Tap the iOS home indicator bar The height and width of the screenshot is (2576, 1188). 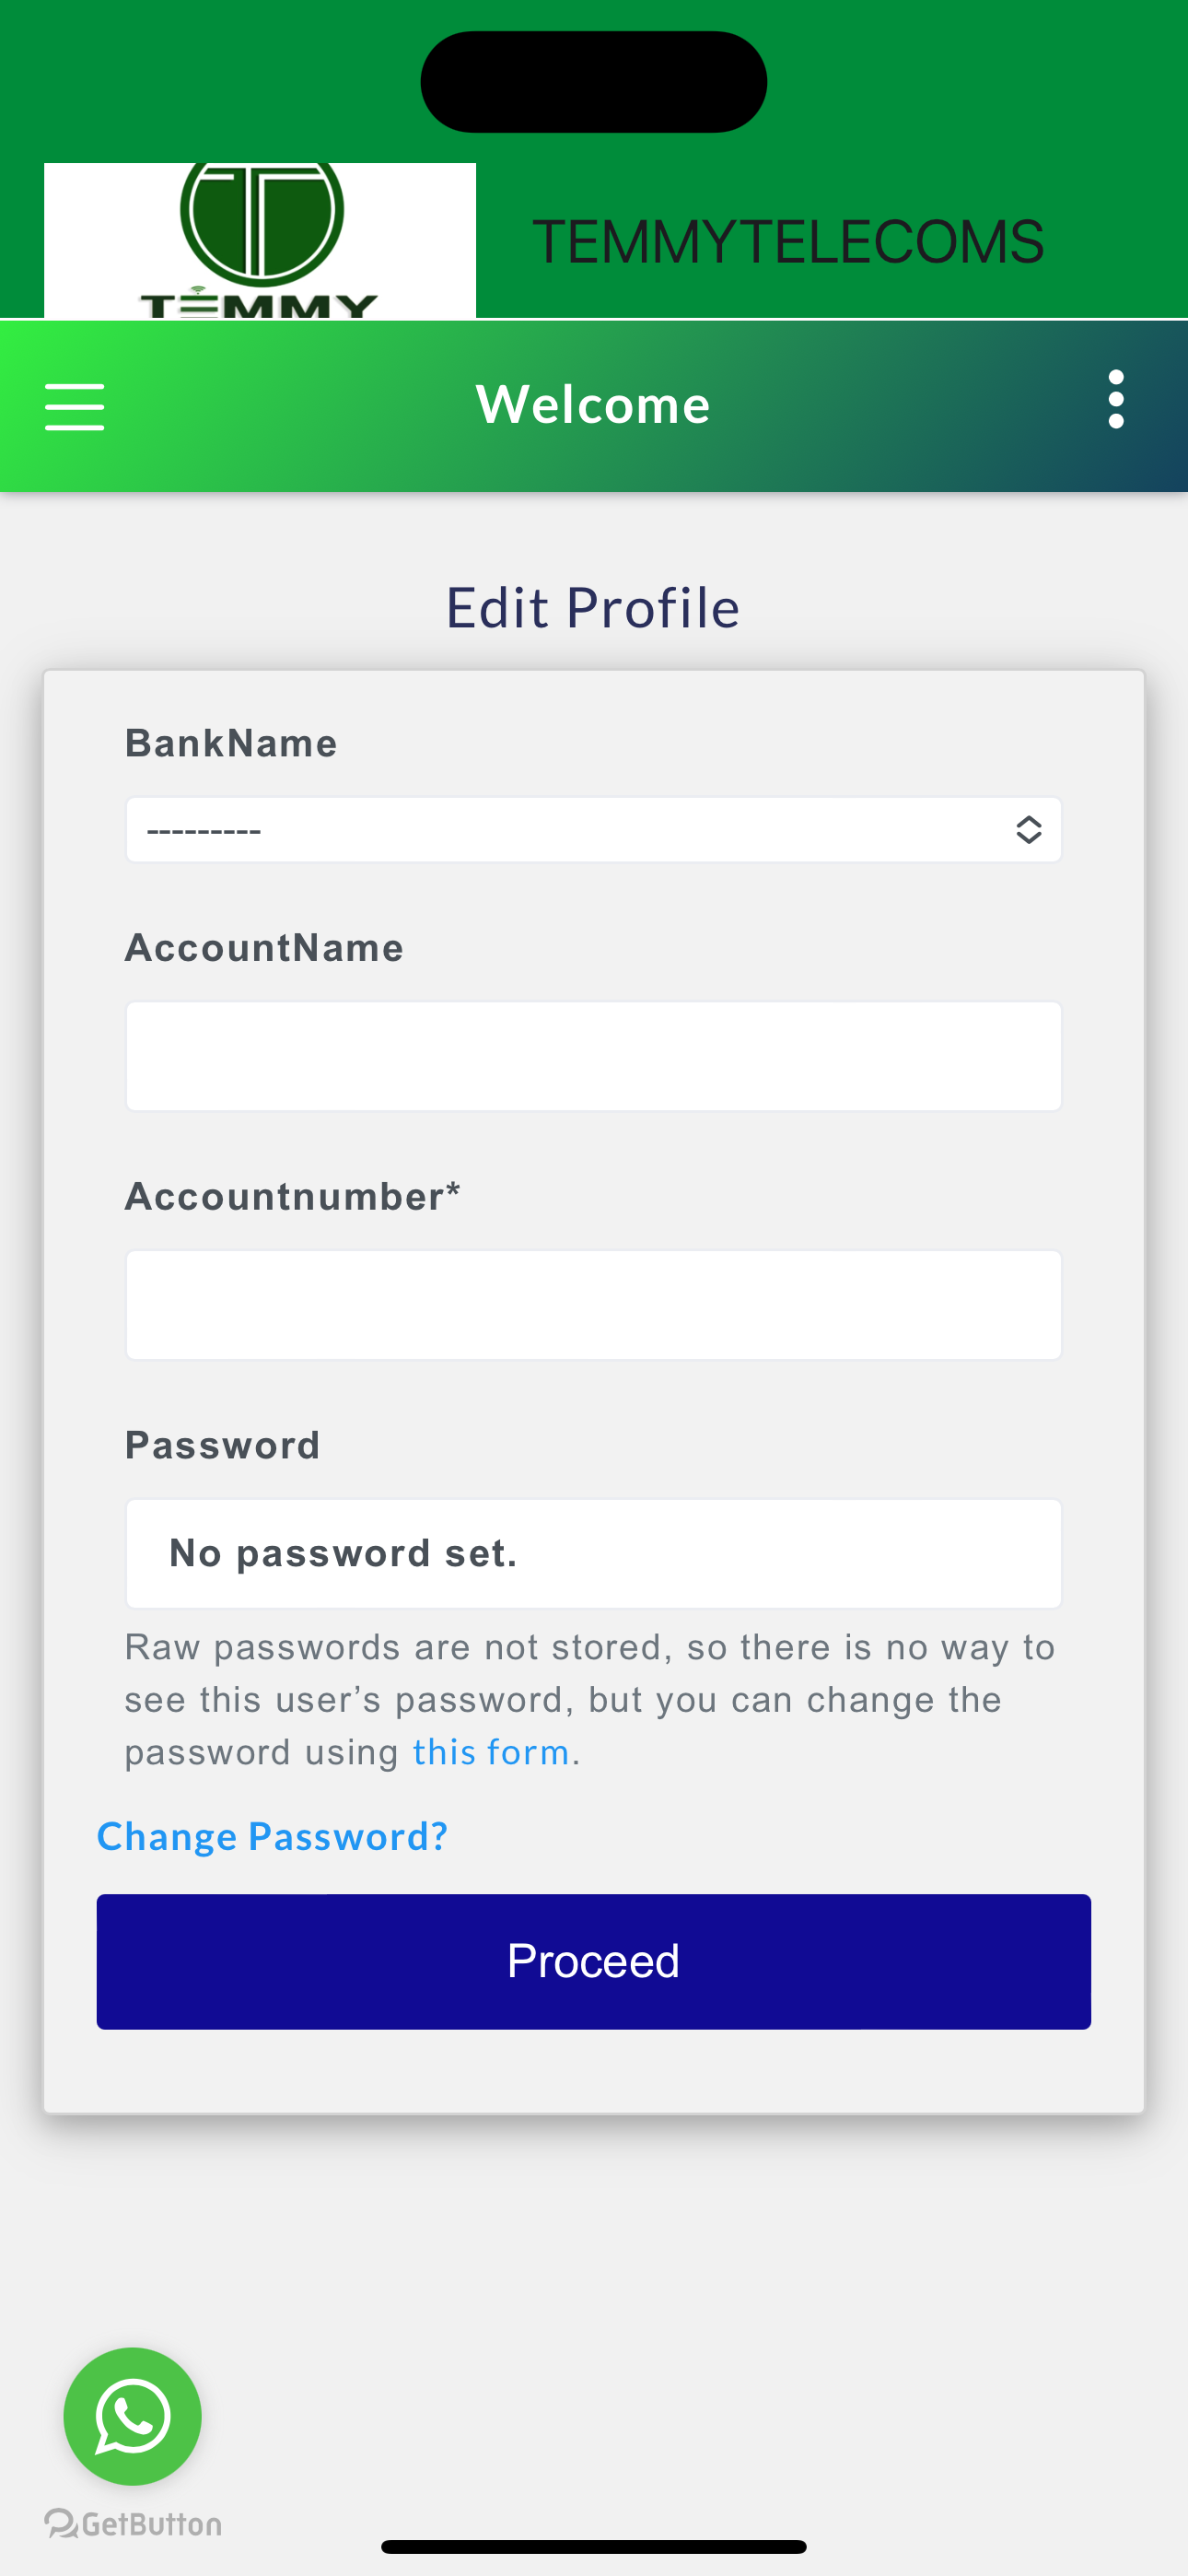(x=593, y=2546)
